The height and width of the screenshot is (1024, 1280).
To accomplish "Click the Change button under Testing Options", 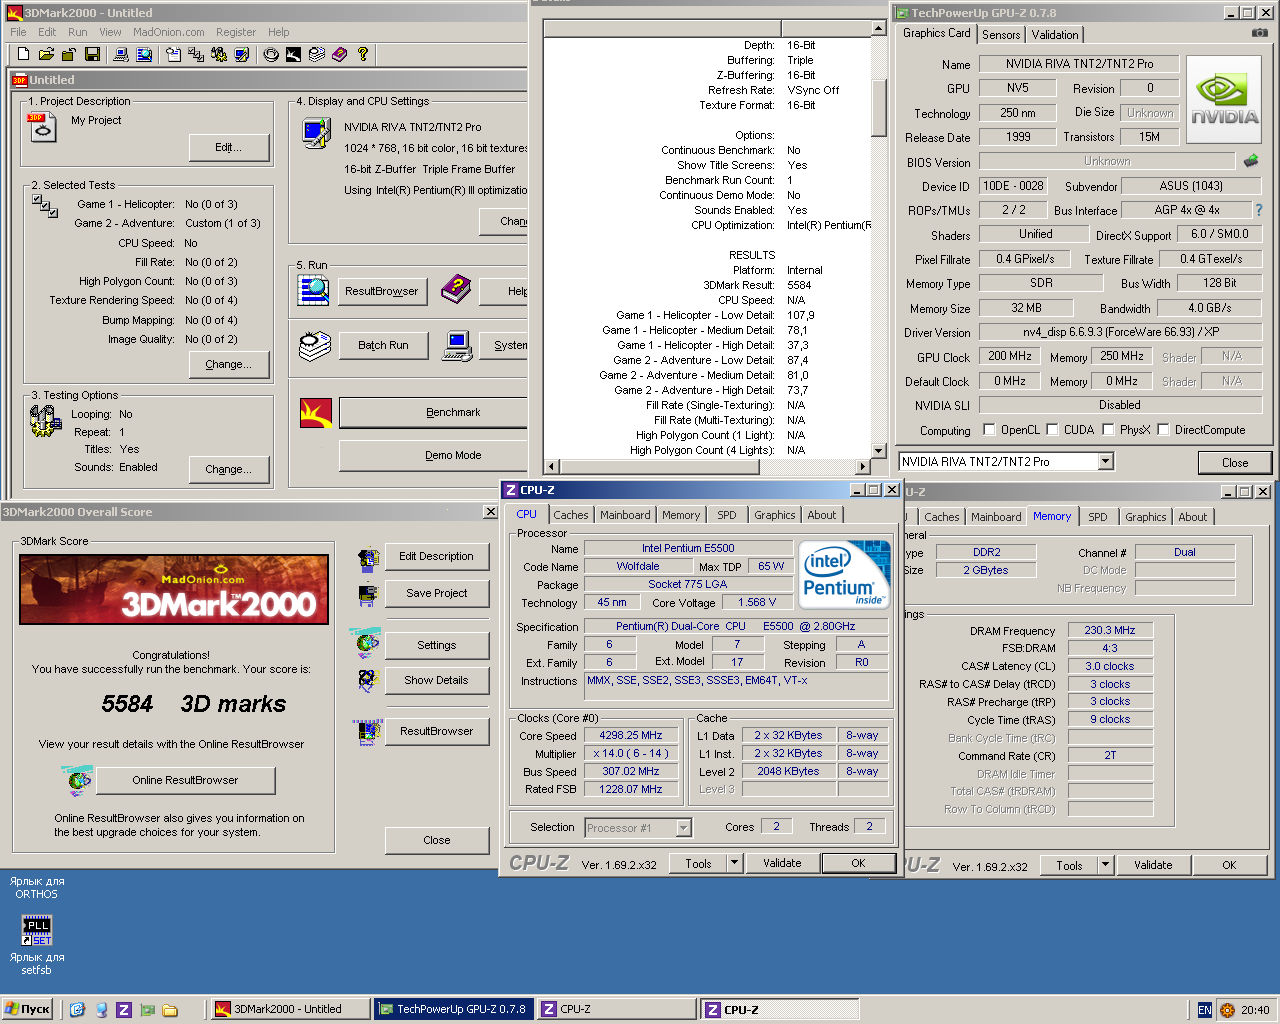I will (229, 469).
